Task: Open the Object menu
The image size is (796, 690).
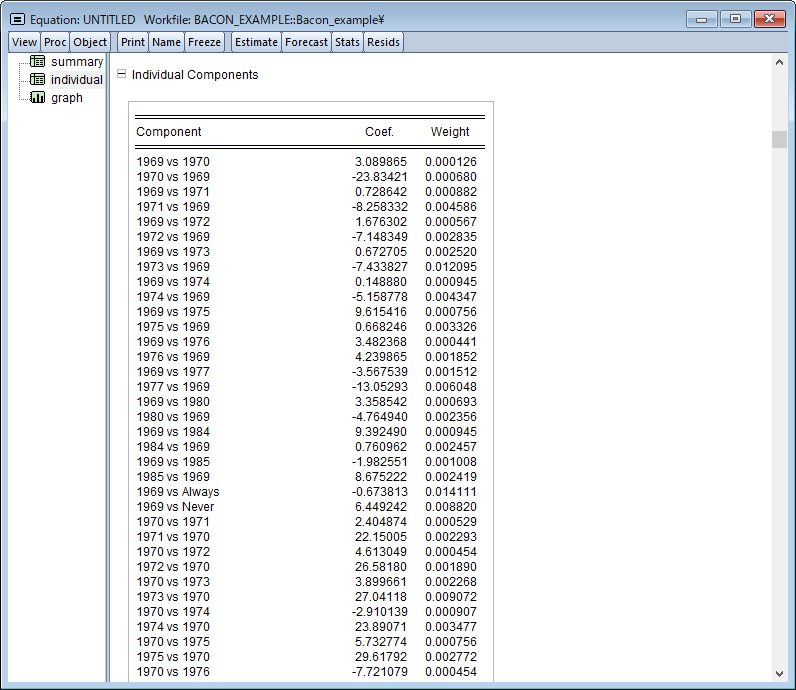Action: [x=90, y=42]
